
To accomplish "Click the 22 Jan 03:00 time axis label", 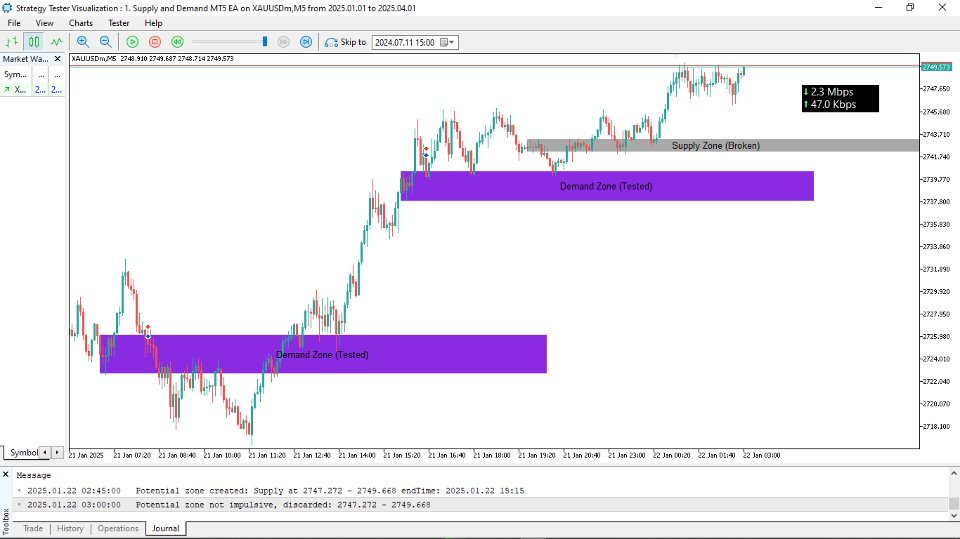I will click(761, 455).
